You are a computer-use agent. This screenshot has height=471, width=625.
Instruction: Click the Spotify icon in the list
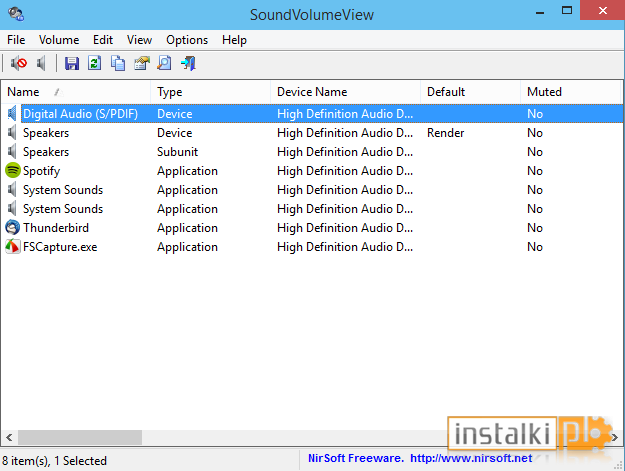pyautogui.click(x=13, y=171)
